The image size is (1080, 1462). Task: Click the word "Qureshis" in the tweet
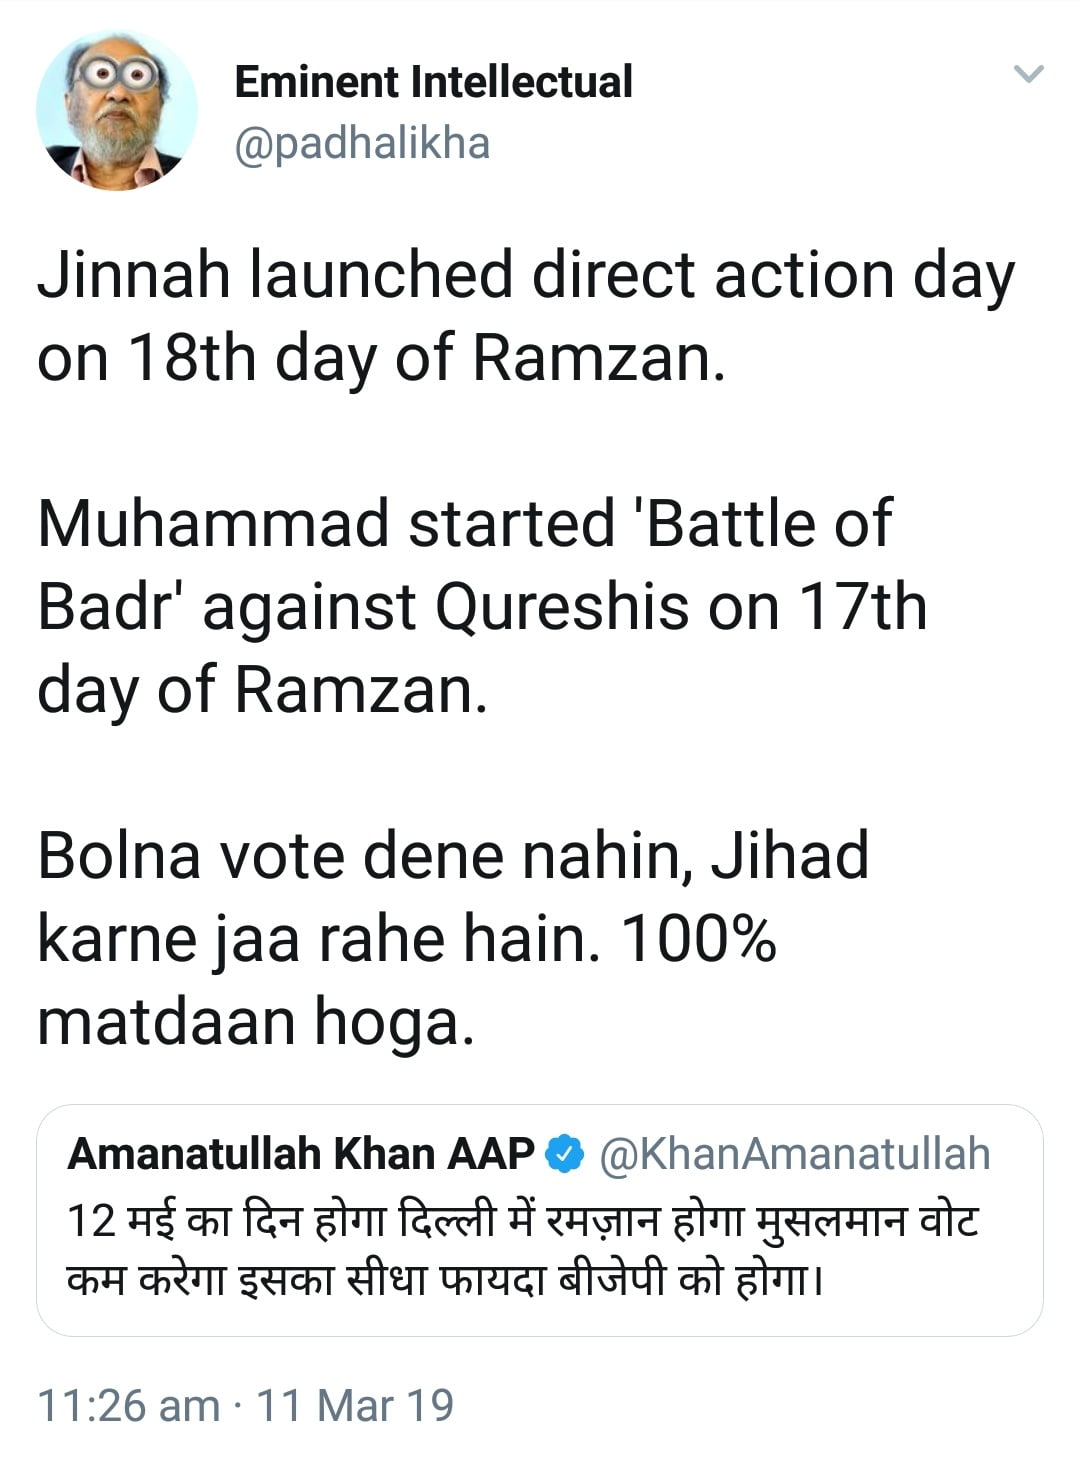pos(563,607)
